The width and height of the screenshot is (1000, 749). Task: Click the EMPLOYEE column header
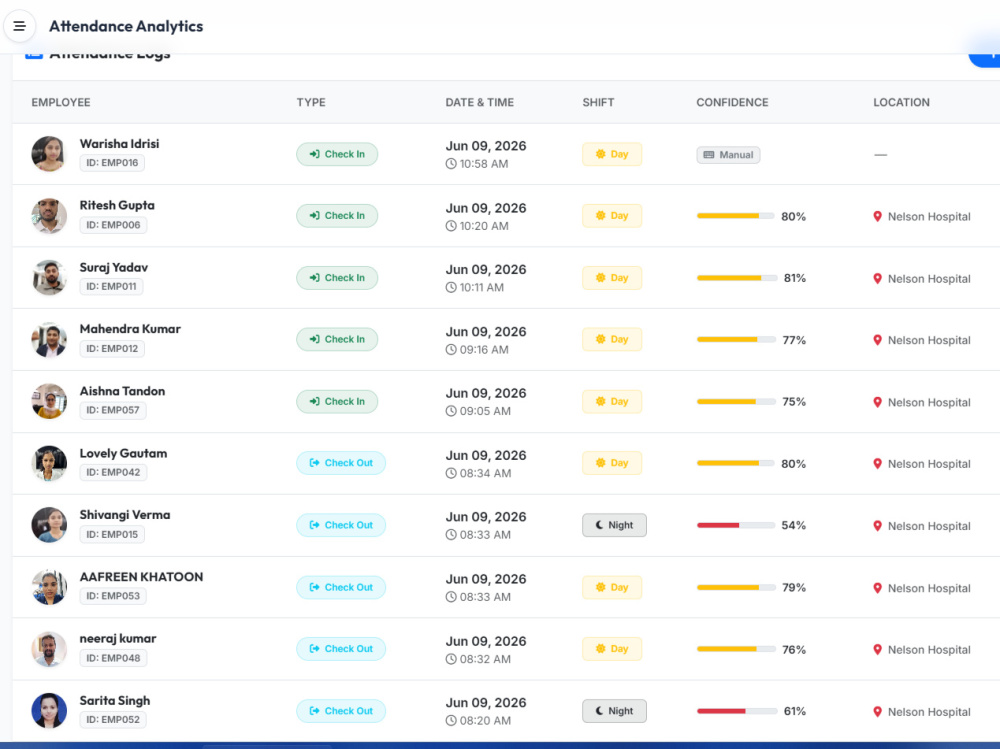click(x=61, y=102)
